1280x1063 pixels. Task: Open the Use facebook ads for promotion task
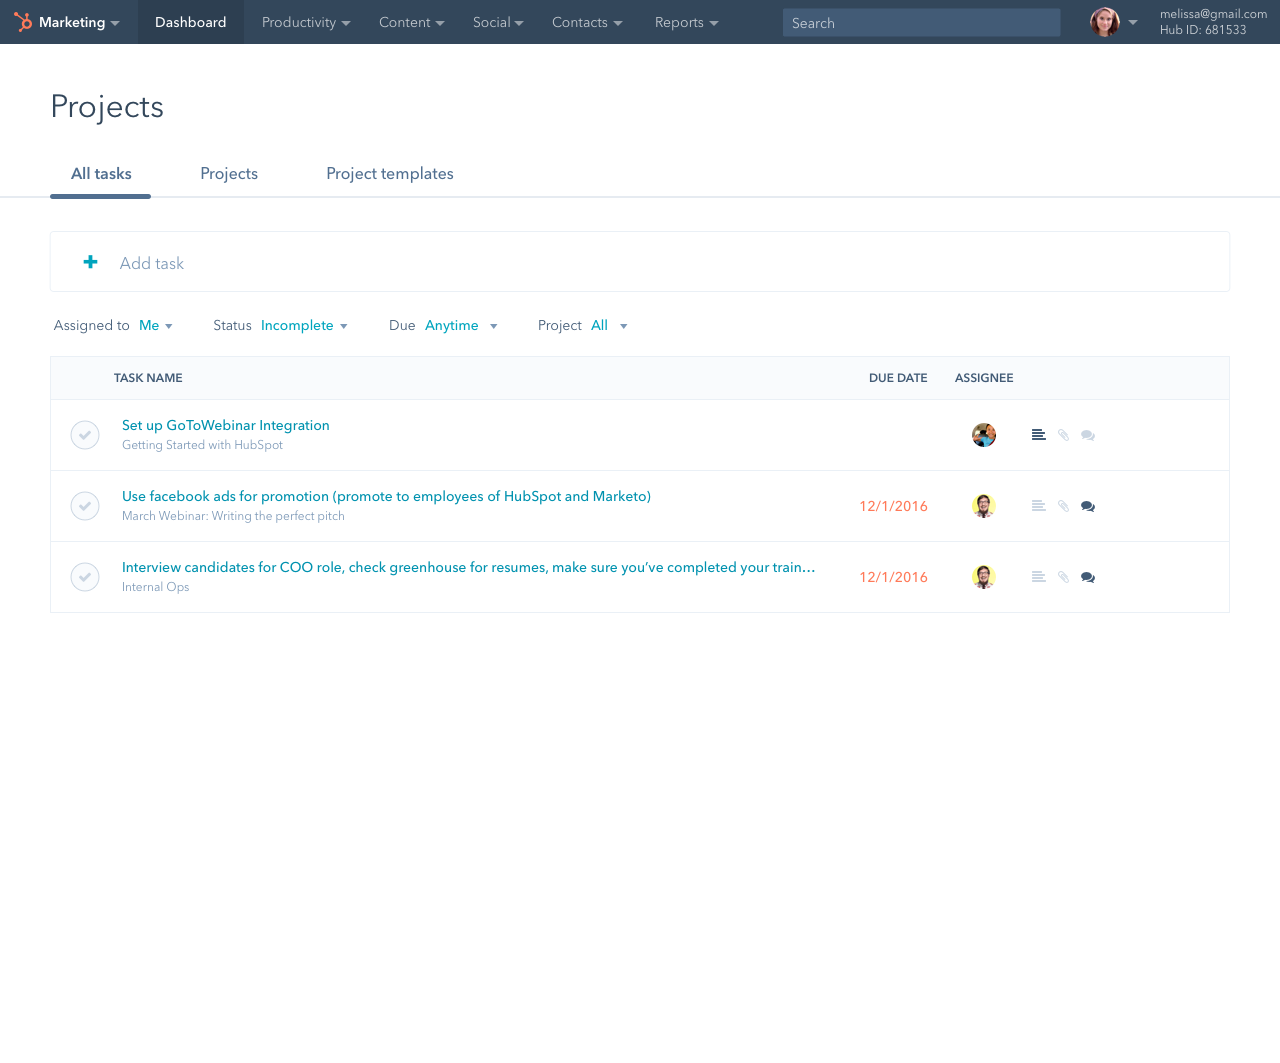386,496
